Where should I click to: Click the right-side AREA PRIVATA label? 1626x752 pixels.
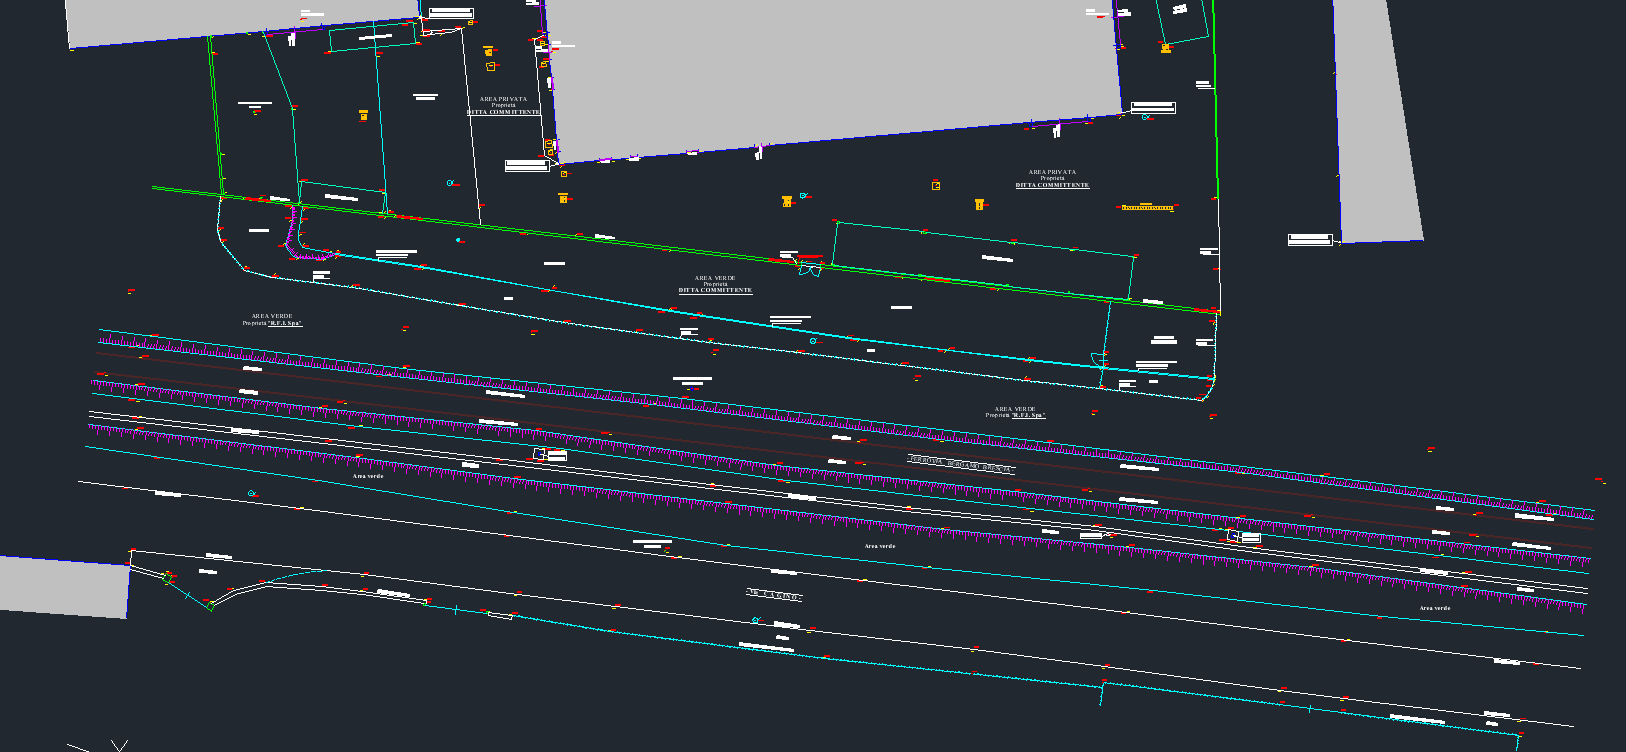click(x=1052, y=179)
